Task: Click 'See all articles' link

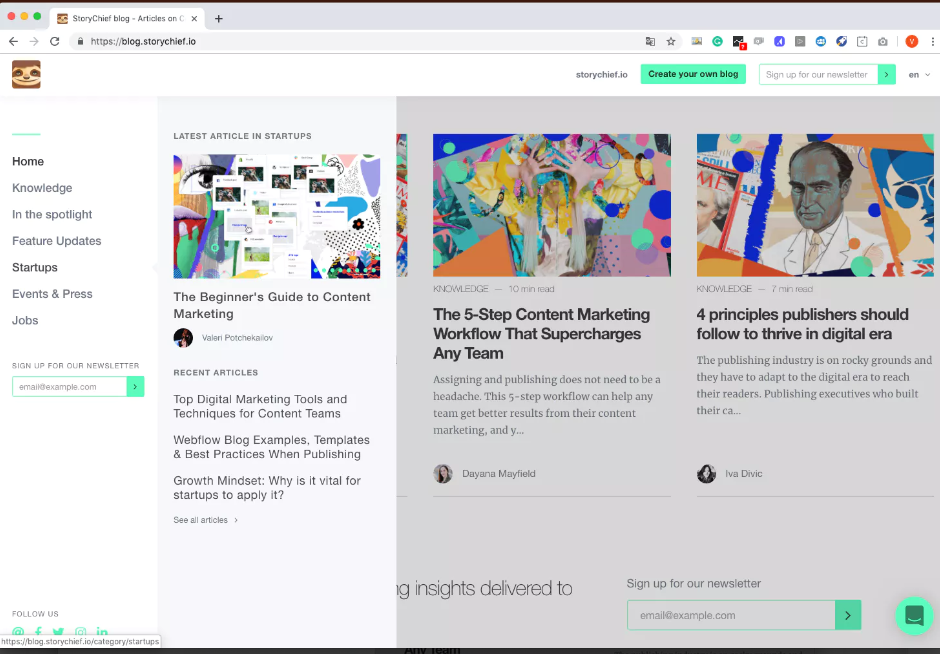Action: 206,520
